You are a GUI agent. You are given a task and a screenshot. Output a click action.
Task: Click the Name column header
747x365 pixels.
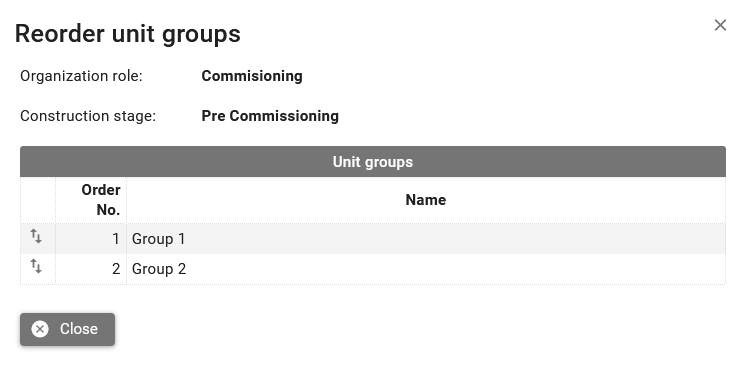coord(425,200)
